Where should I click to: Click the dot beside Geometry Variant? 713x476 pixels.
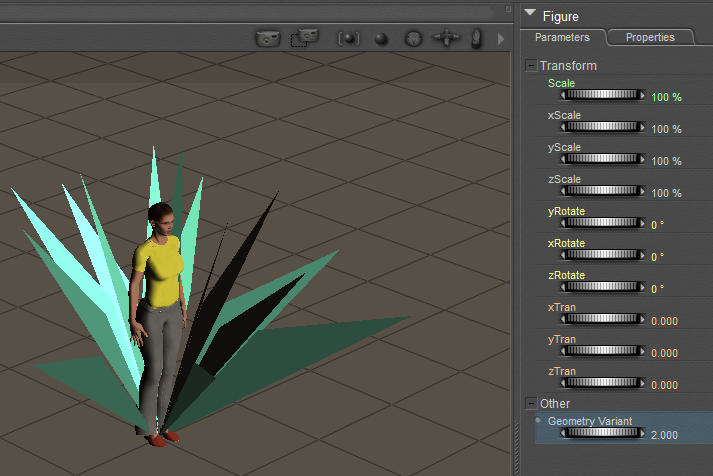[x=538, y=420]
